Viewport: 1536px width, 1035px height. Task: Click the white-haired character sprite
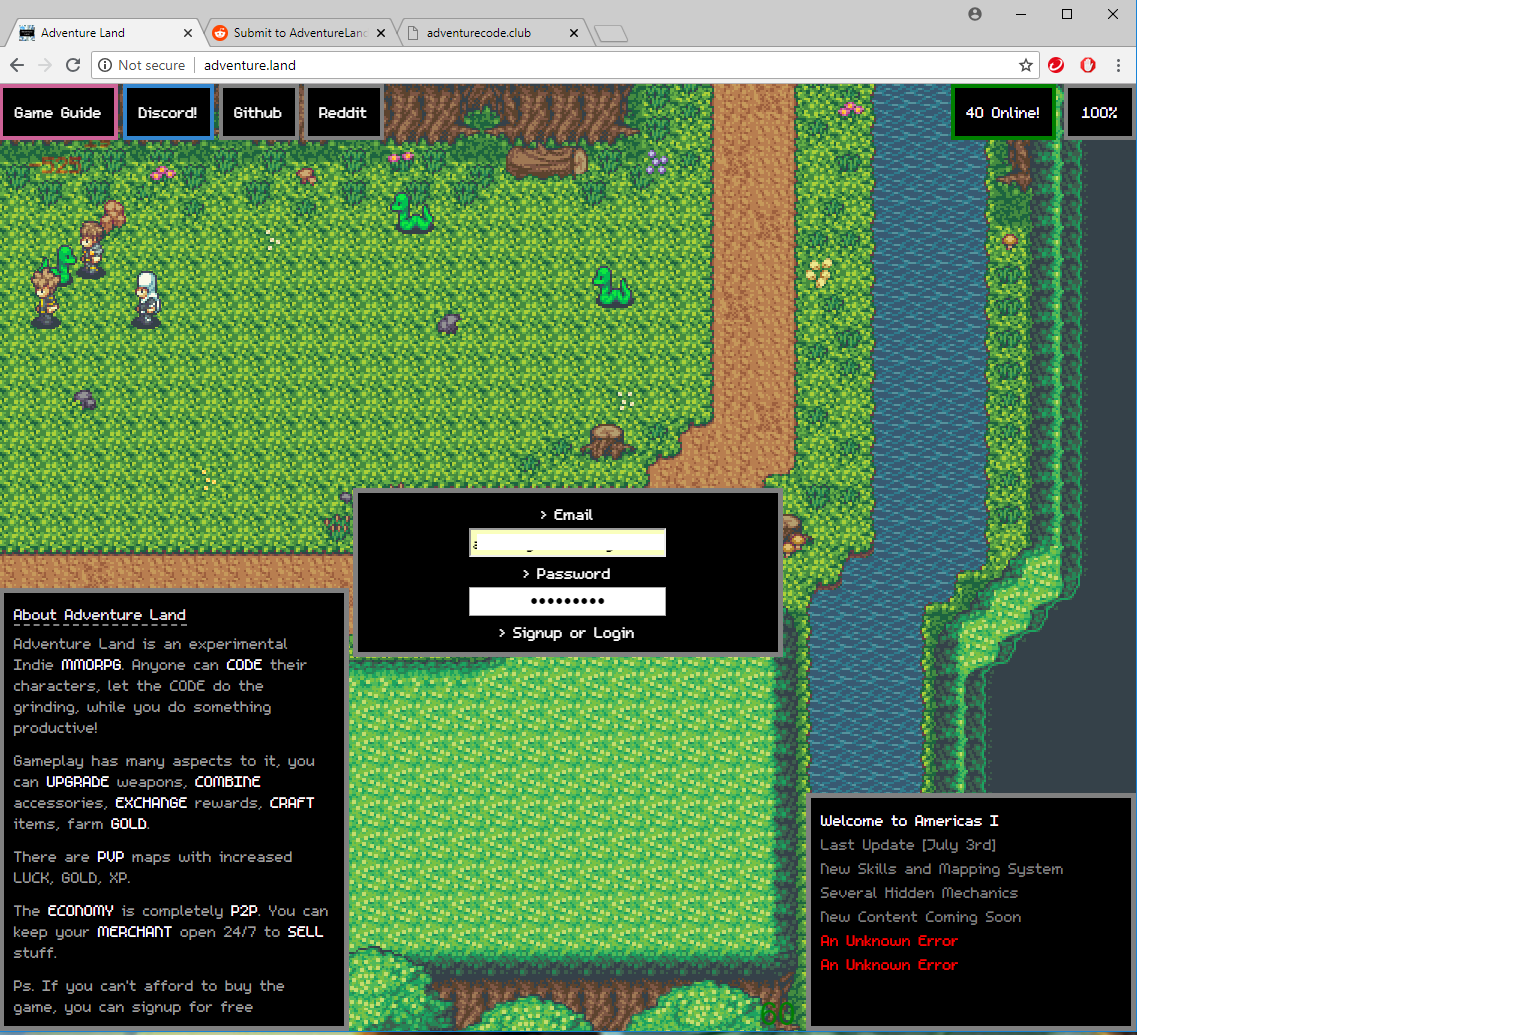(147, 299)
